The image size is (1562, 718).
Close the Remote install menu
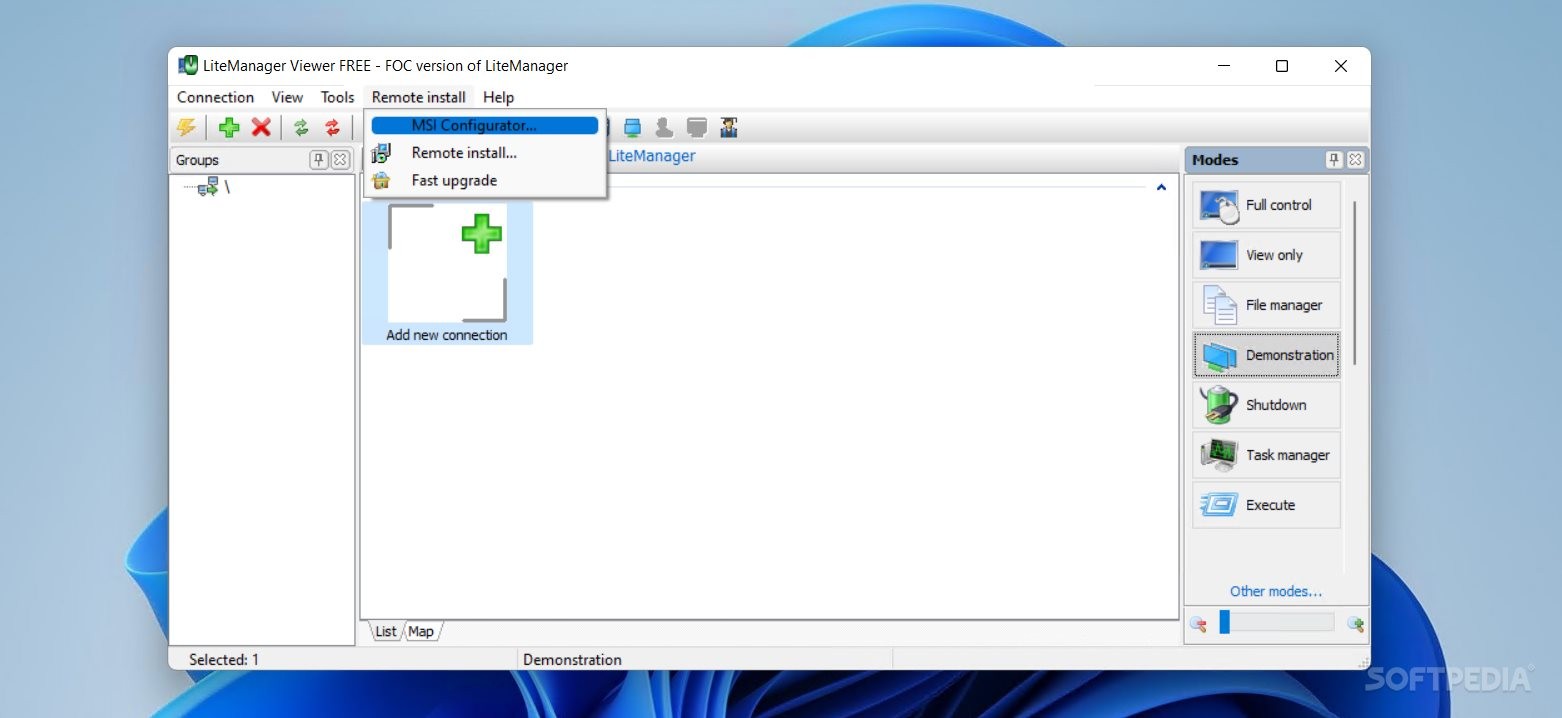(x=418, y=97)
